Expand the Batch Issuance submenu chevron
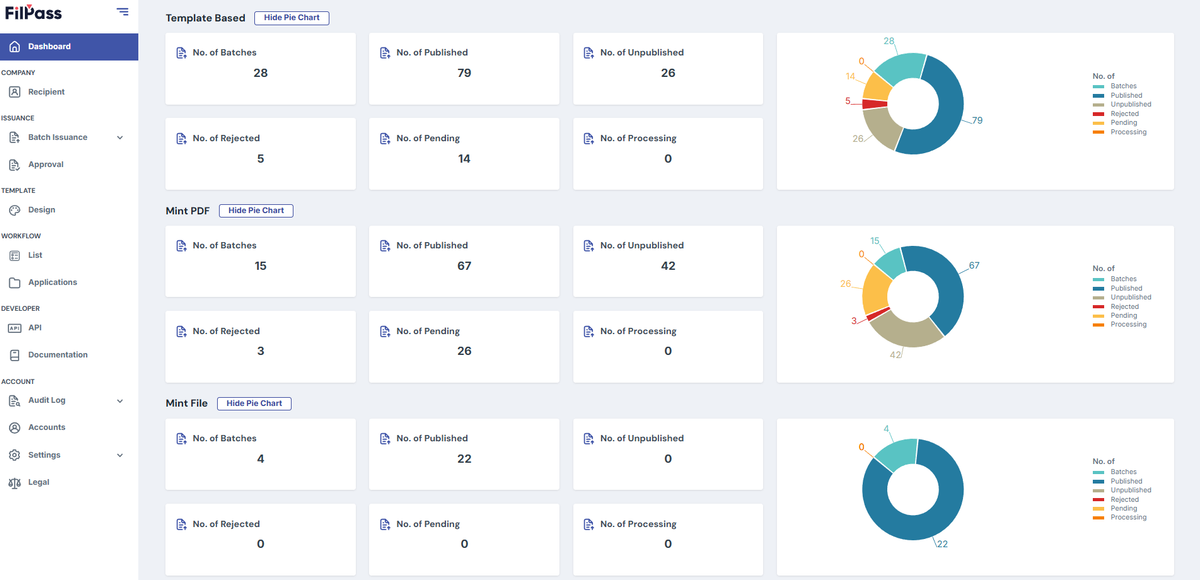 (120, 138)
